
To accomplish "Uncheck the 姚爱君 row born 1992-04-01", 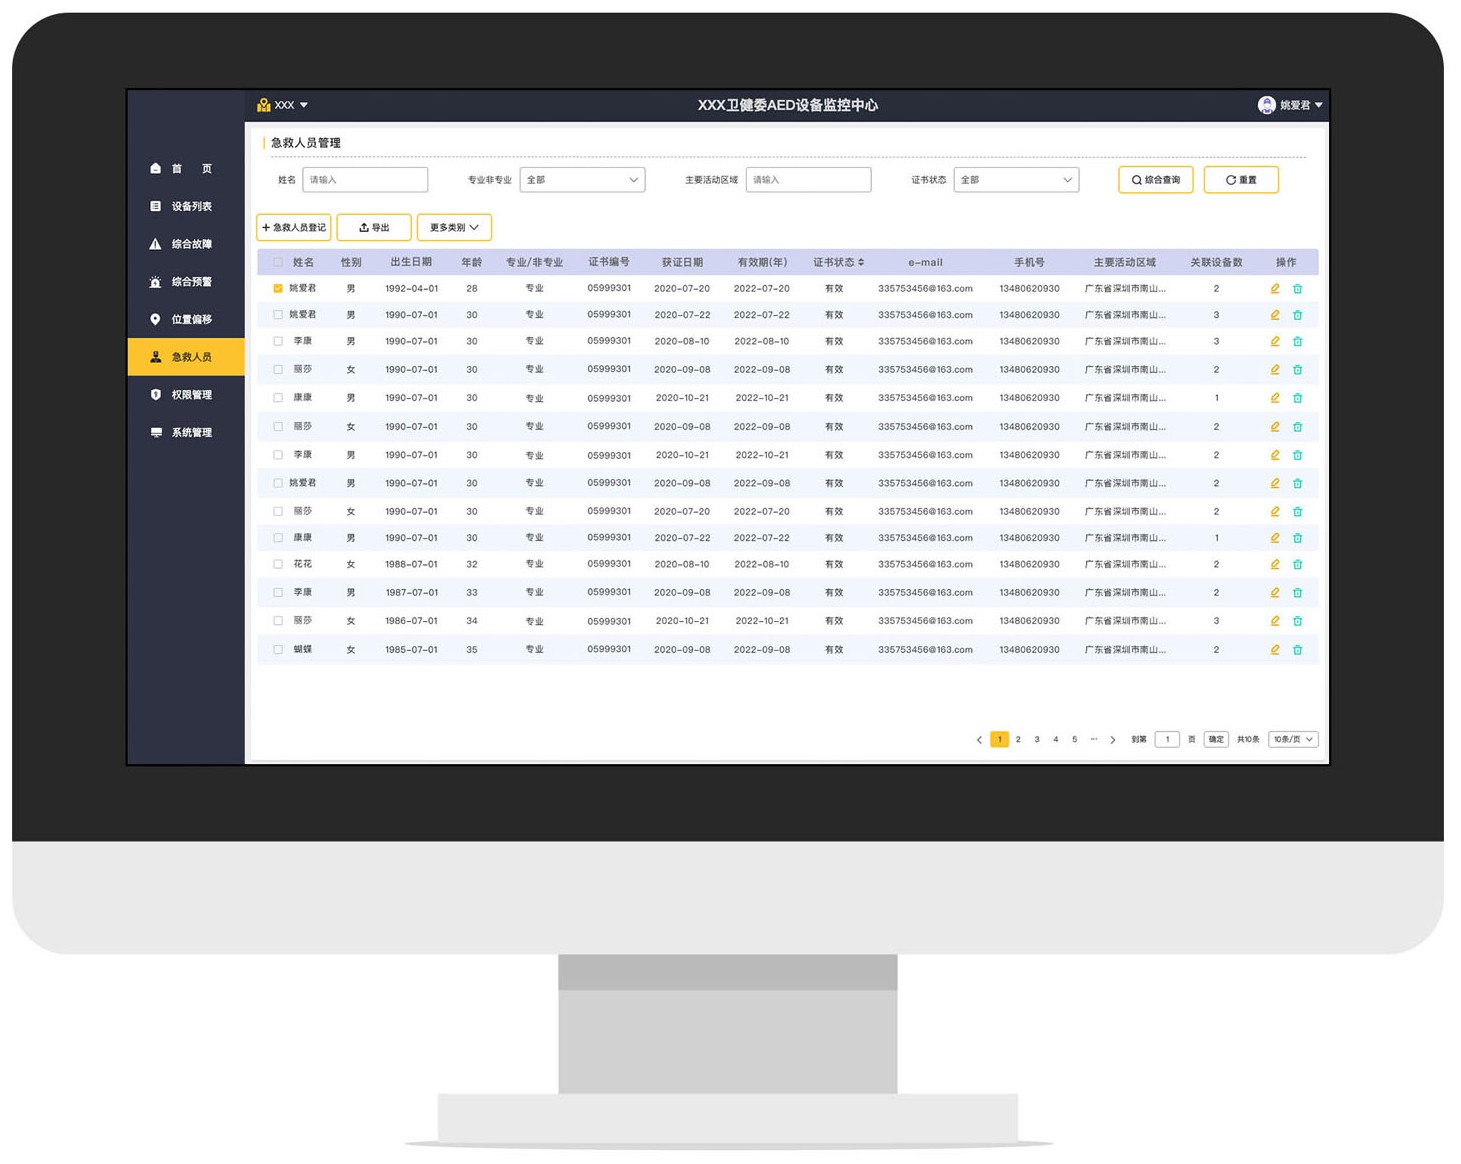I will (278, 289).
